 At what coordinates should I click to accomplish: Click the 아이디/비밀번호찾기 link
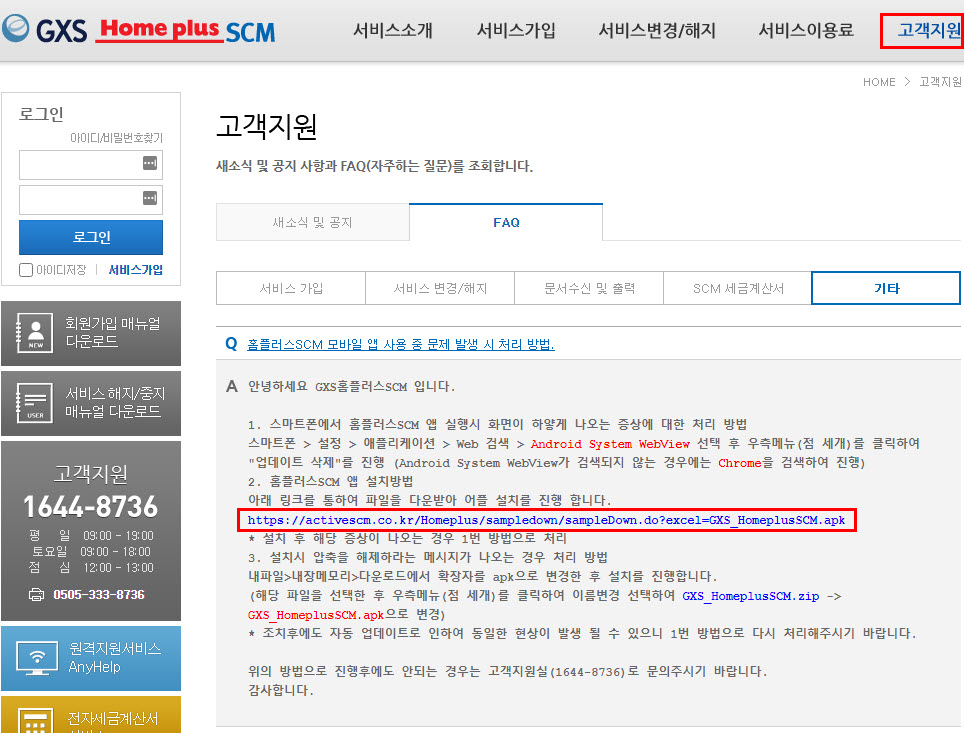pyautogui.click(x=116, y=138)
